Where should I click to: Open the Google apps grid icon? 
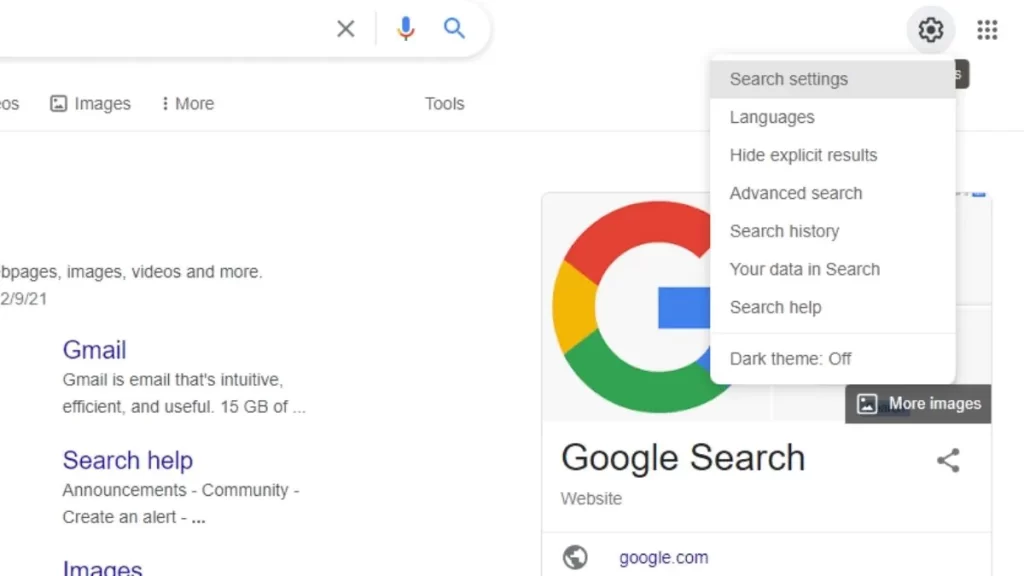[x=987, y=29]
